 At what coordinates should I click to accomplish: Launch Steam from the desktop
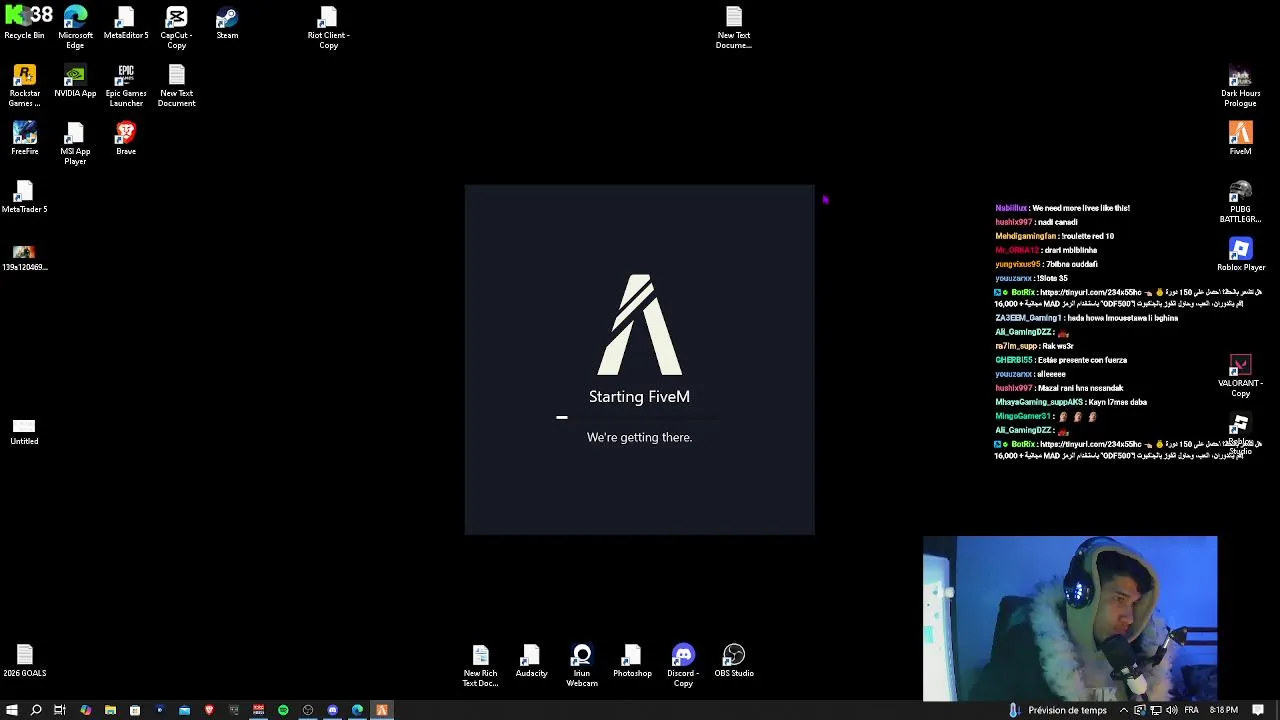tap(227, 24)
